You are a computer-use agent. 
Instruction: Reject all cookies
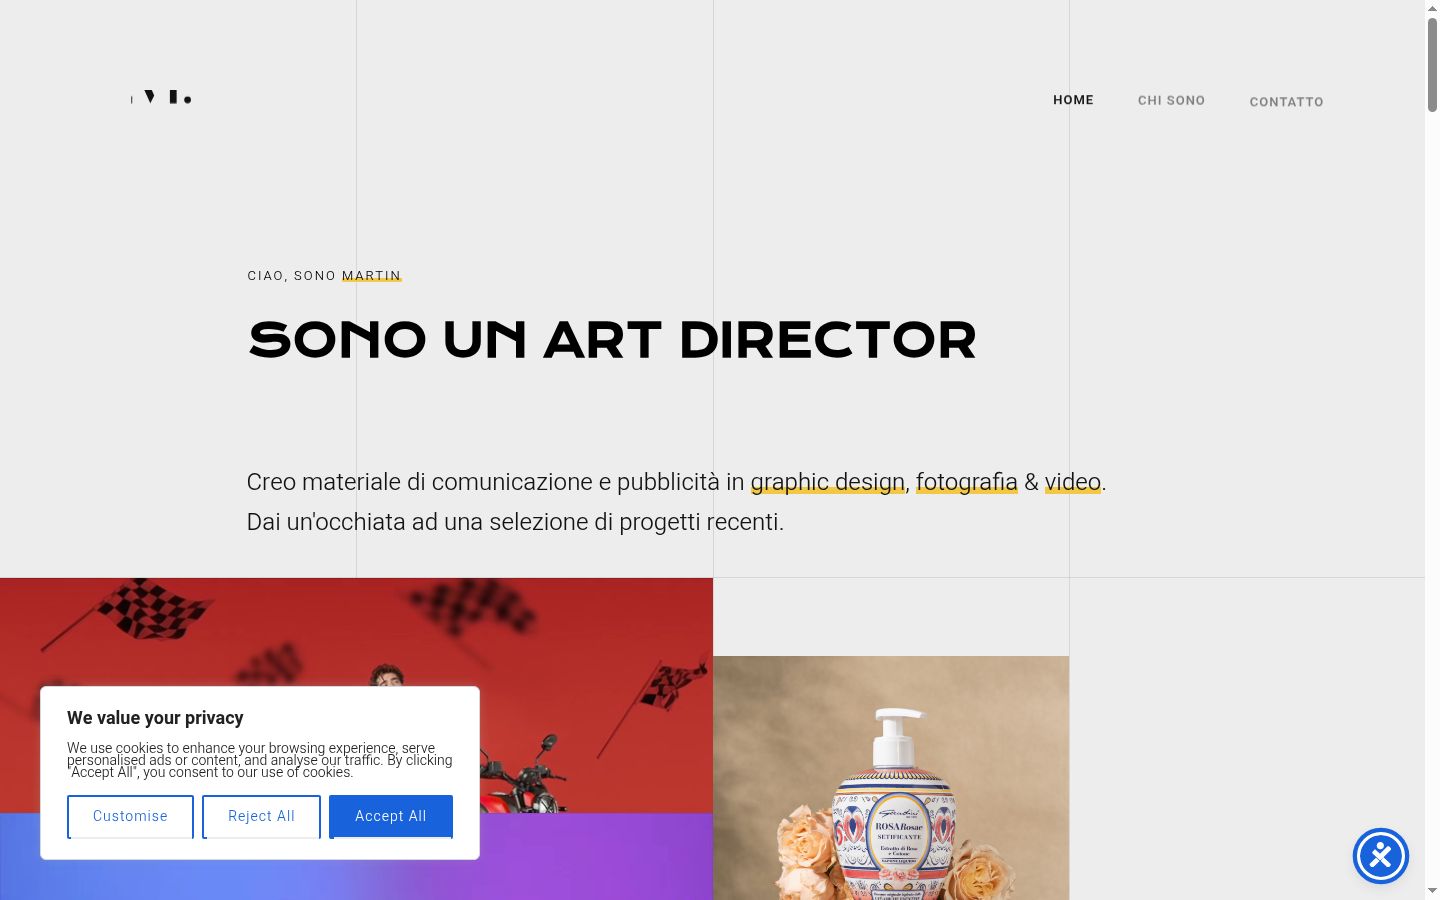pyautogui.click(x=261, y=817)
